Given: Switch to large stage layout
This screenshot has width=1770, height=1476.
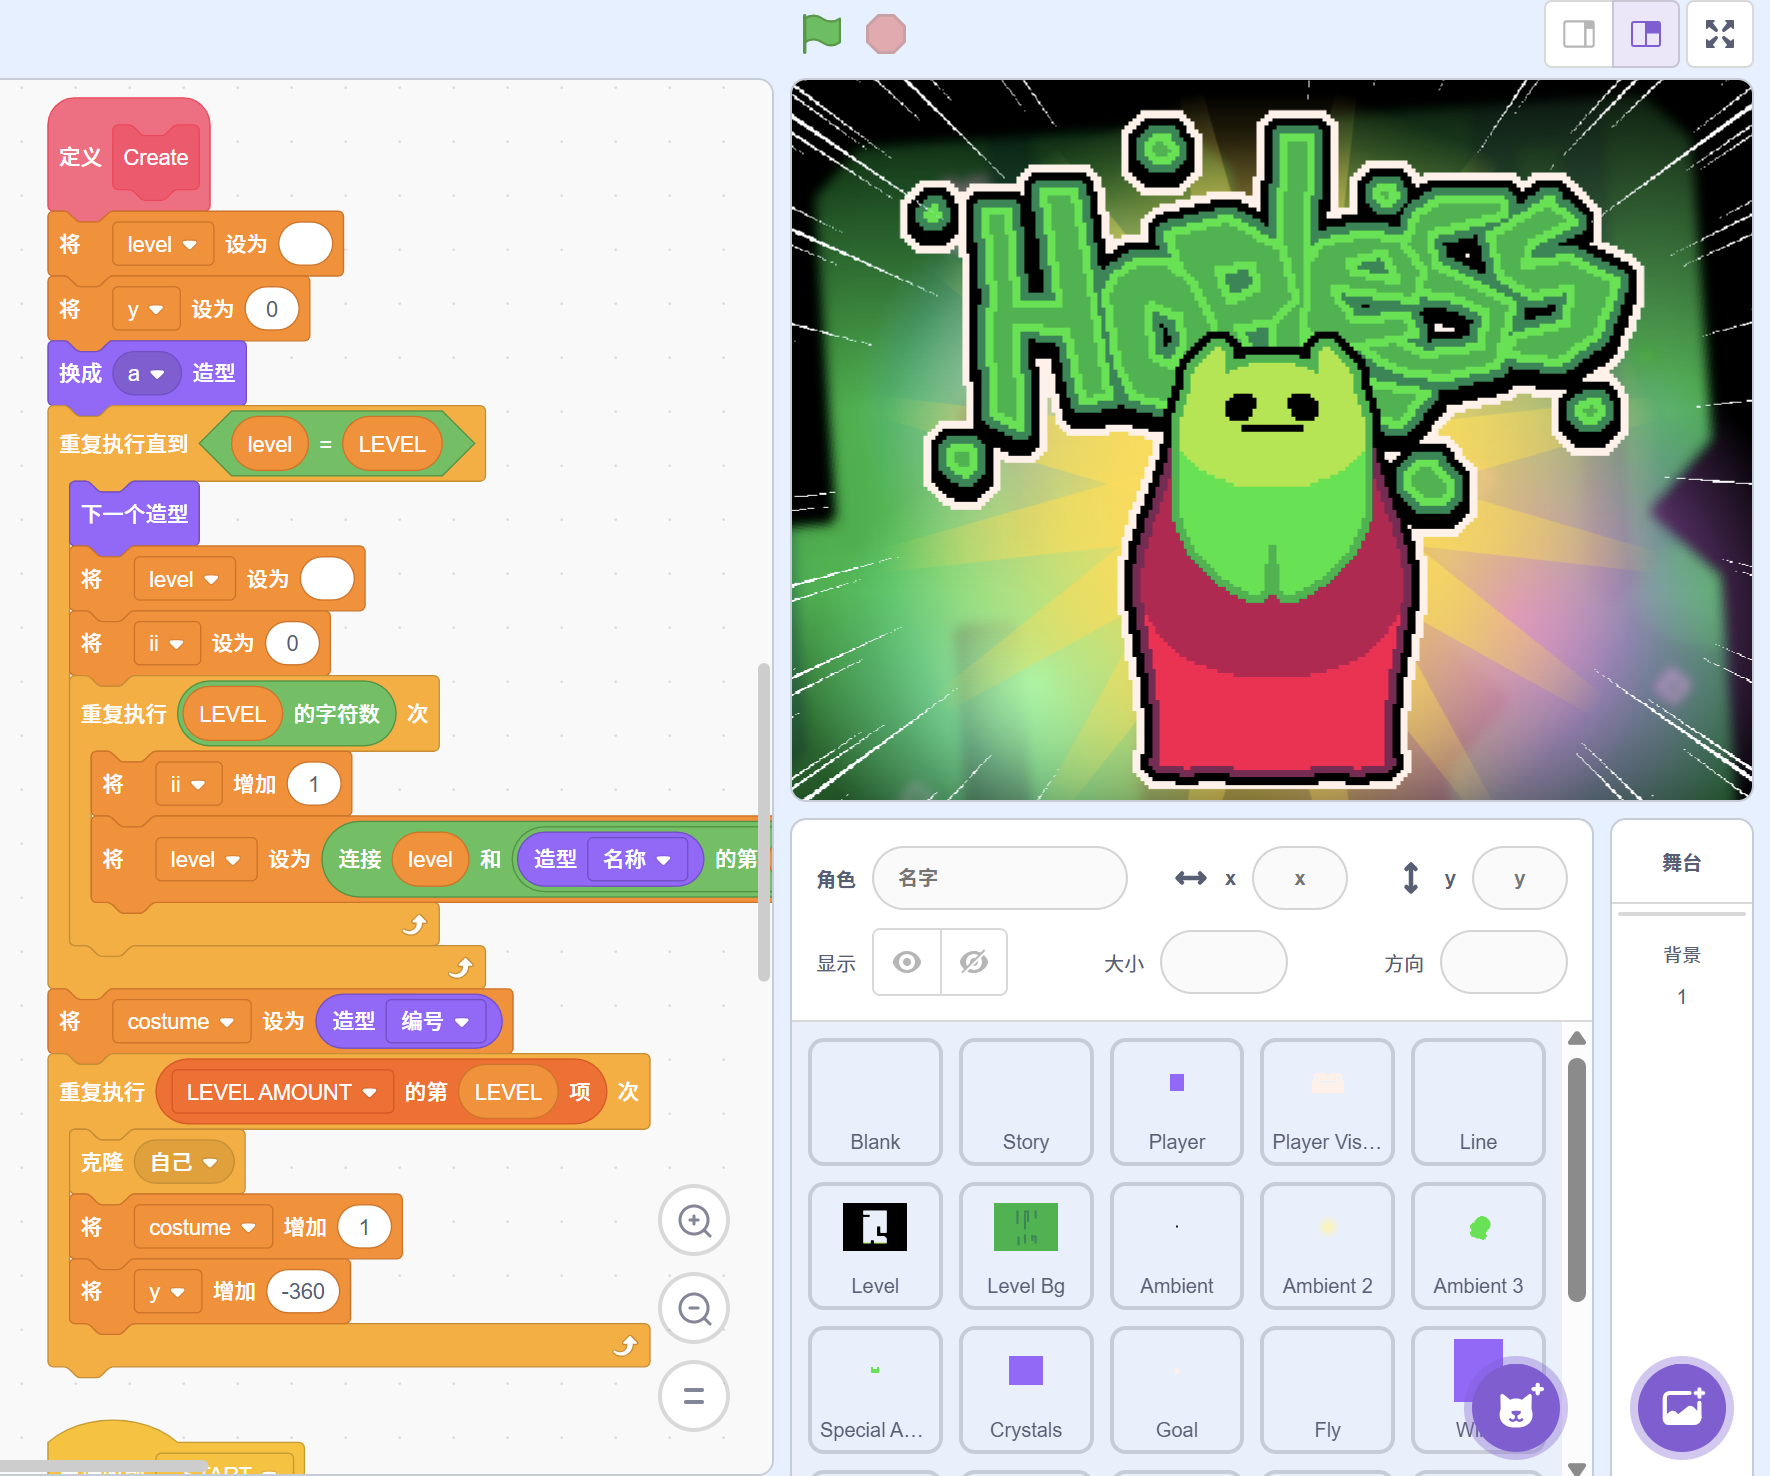Looking at the screenshot, I should click(1645, 34).
